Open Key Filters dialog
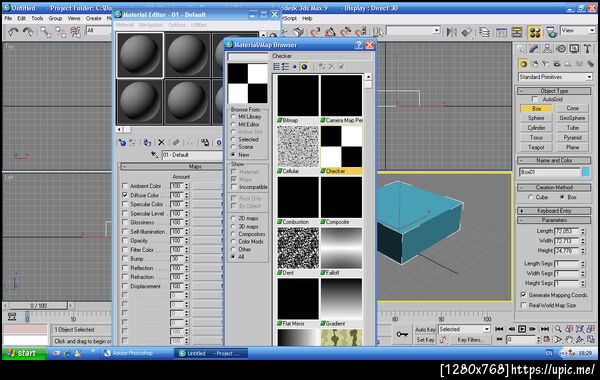 [470, 339]
